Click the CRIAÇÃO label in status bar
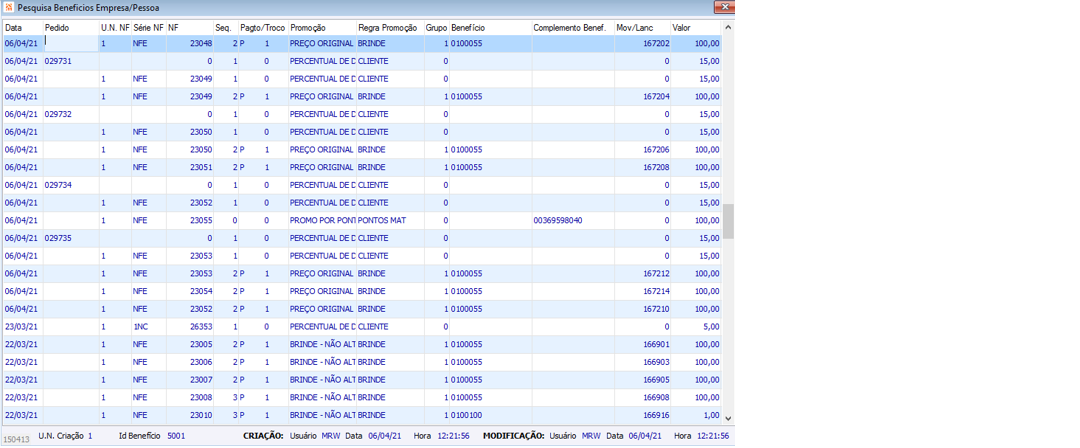1080x448 pixels. [x=263, y=436]
